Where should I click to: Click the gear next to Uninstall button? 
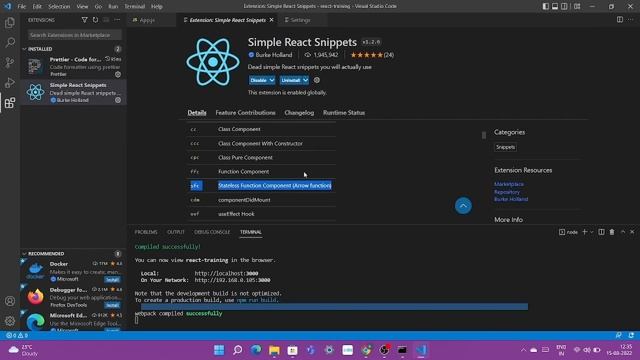[317, 80]
